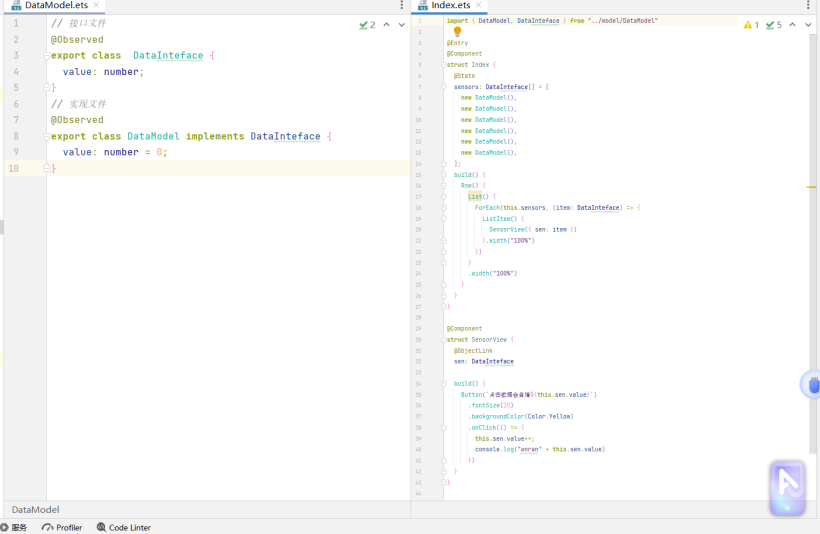Click the '// 接口文件' comment on line 1
820x534 pixels.
click(78, 23)
